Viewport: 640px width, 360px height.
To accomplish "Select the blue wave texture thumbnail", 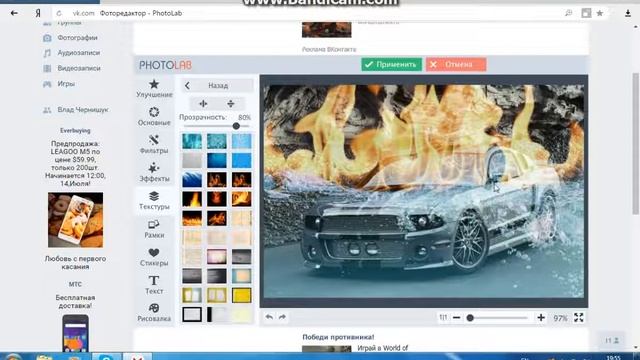I will click(192, 180).
